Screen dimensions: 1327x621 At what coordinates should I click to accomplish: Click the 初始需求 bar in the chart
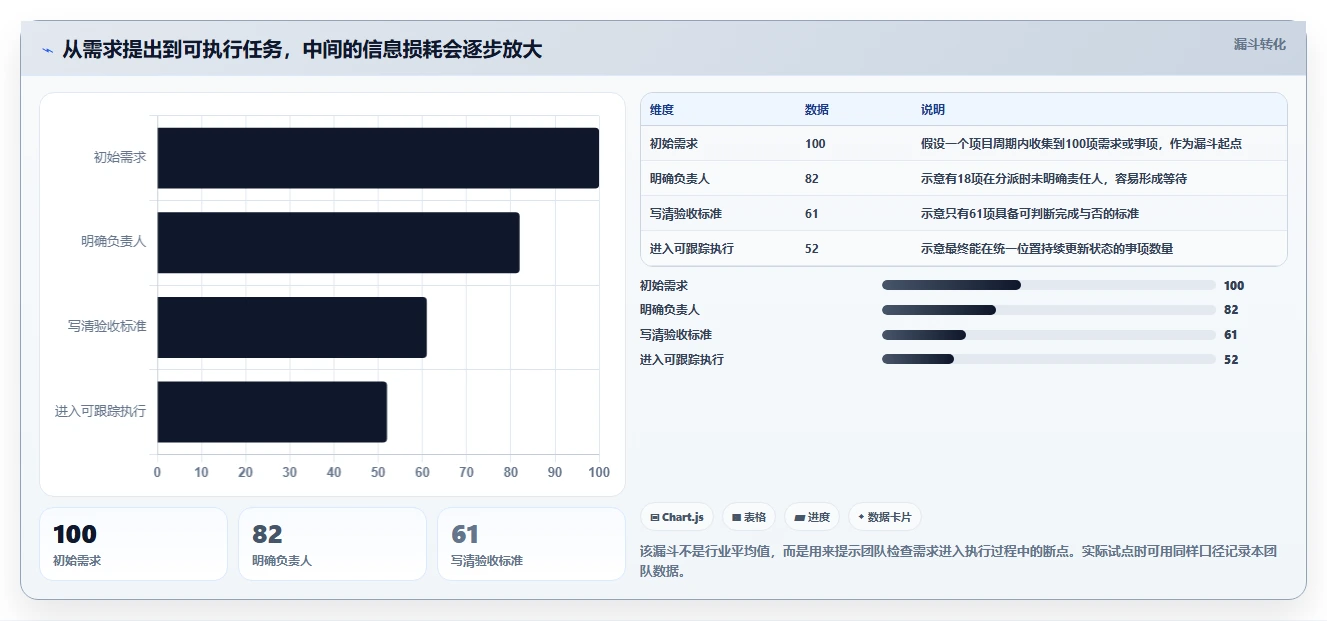(378, 158)
